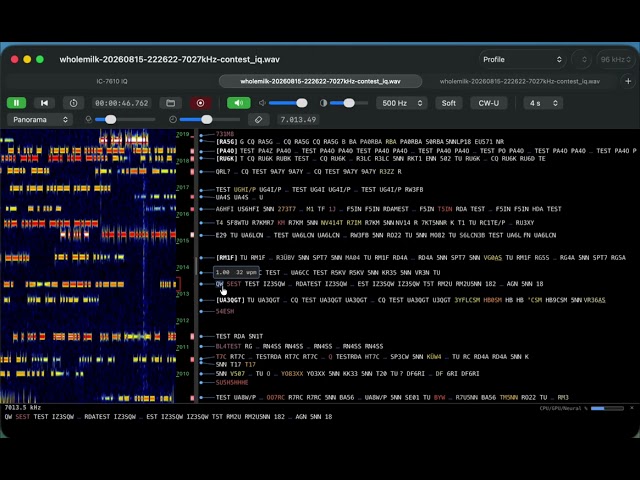Select the BL4TEST RG RN4SS line
Viewport: 640px width, 480px height.
[x=299, y=346]
